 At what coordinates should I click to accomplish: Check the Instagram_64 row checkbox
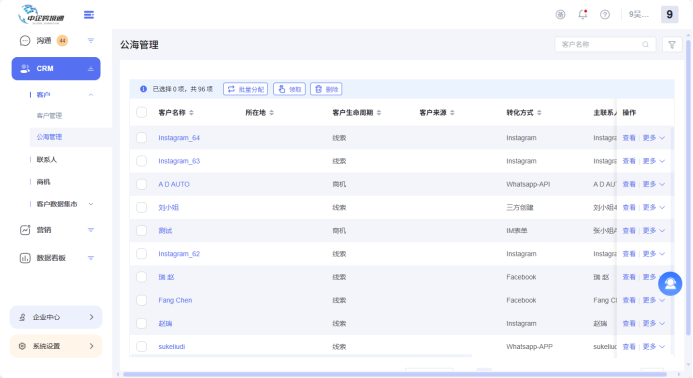click(x=141, y=137)
